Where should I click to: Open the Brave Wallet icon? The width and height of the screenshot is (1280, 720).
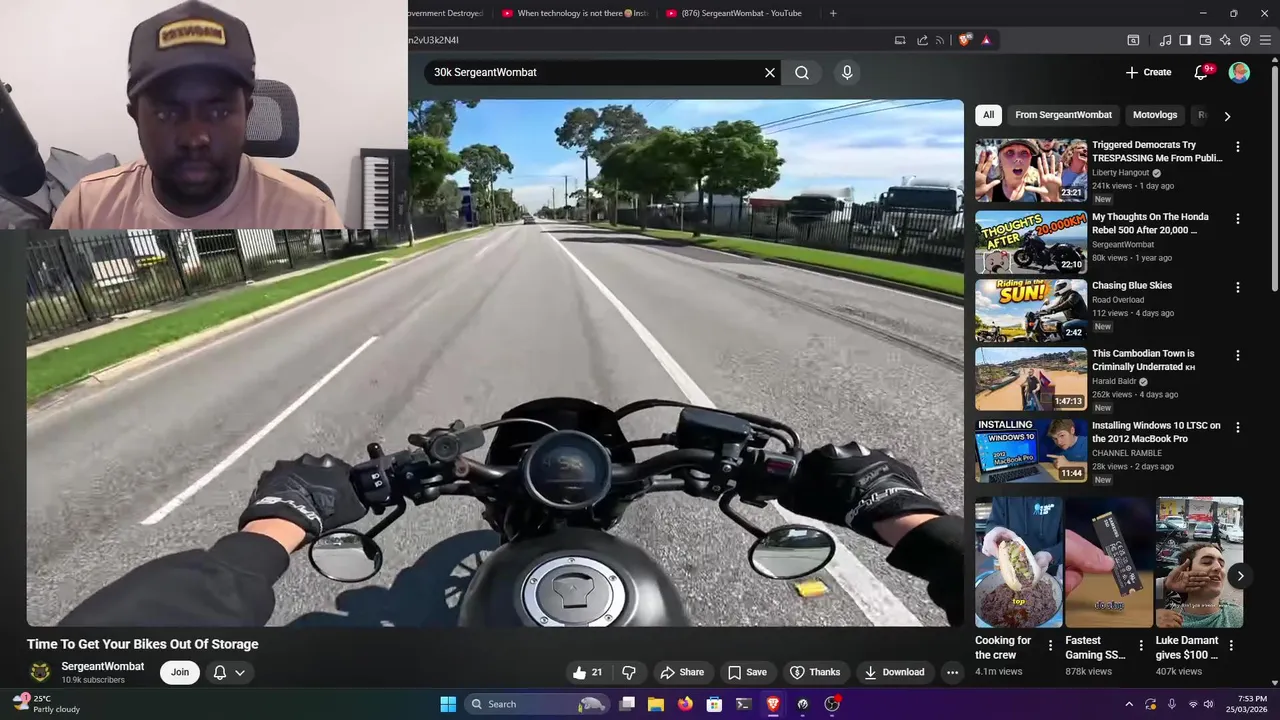coord(1205,40)
